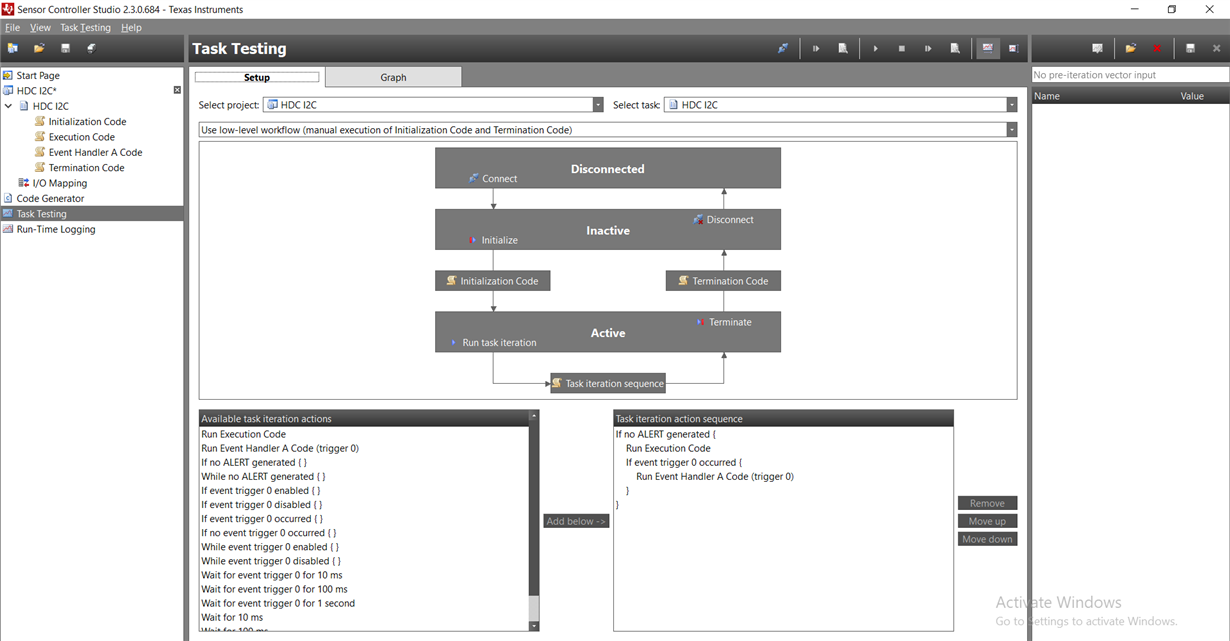Click the save floppy icon in right panel toolbar

tap(1190, 48)
